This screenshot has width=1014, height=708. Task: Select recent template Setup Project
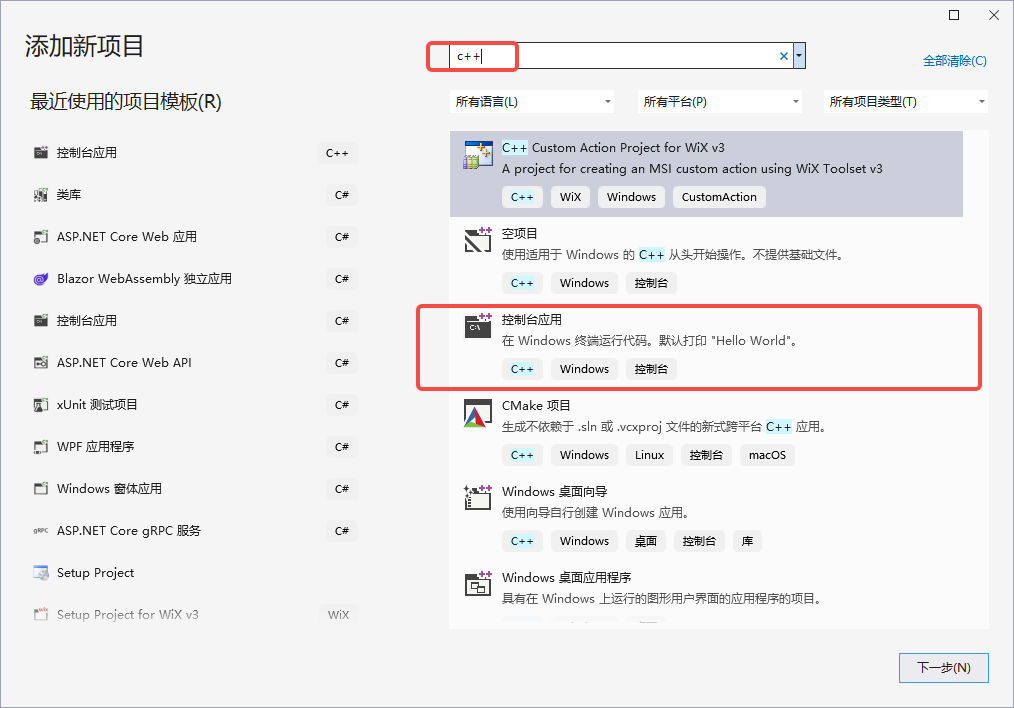point(194,573)
